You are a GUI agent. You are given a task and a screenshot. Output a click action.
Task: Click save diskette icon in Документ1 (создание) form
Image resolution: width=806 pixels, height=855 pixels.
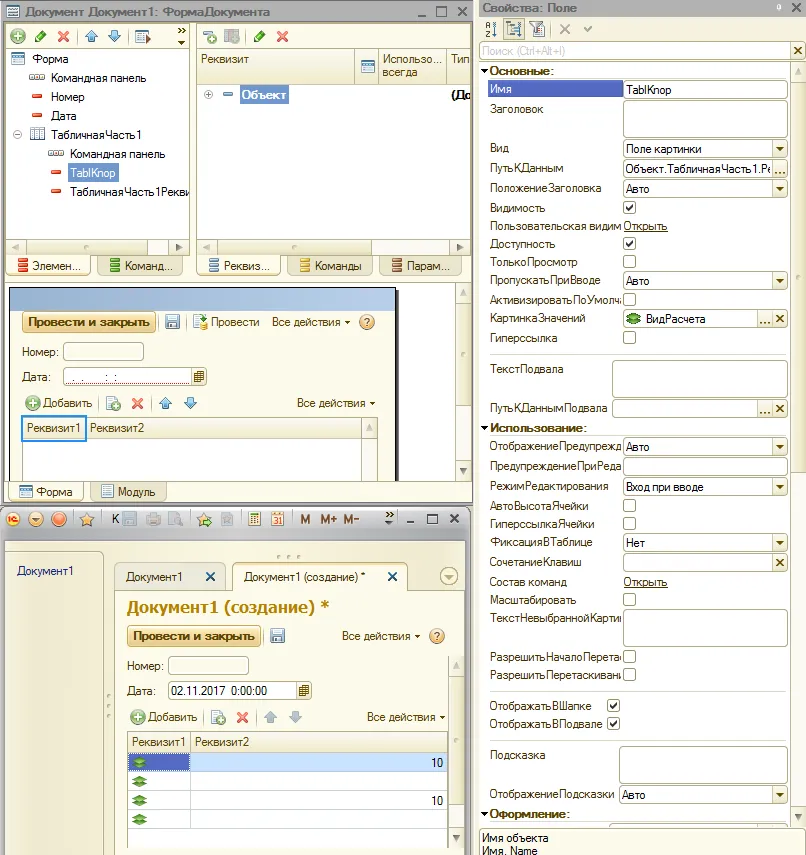tap(278, 636)
